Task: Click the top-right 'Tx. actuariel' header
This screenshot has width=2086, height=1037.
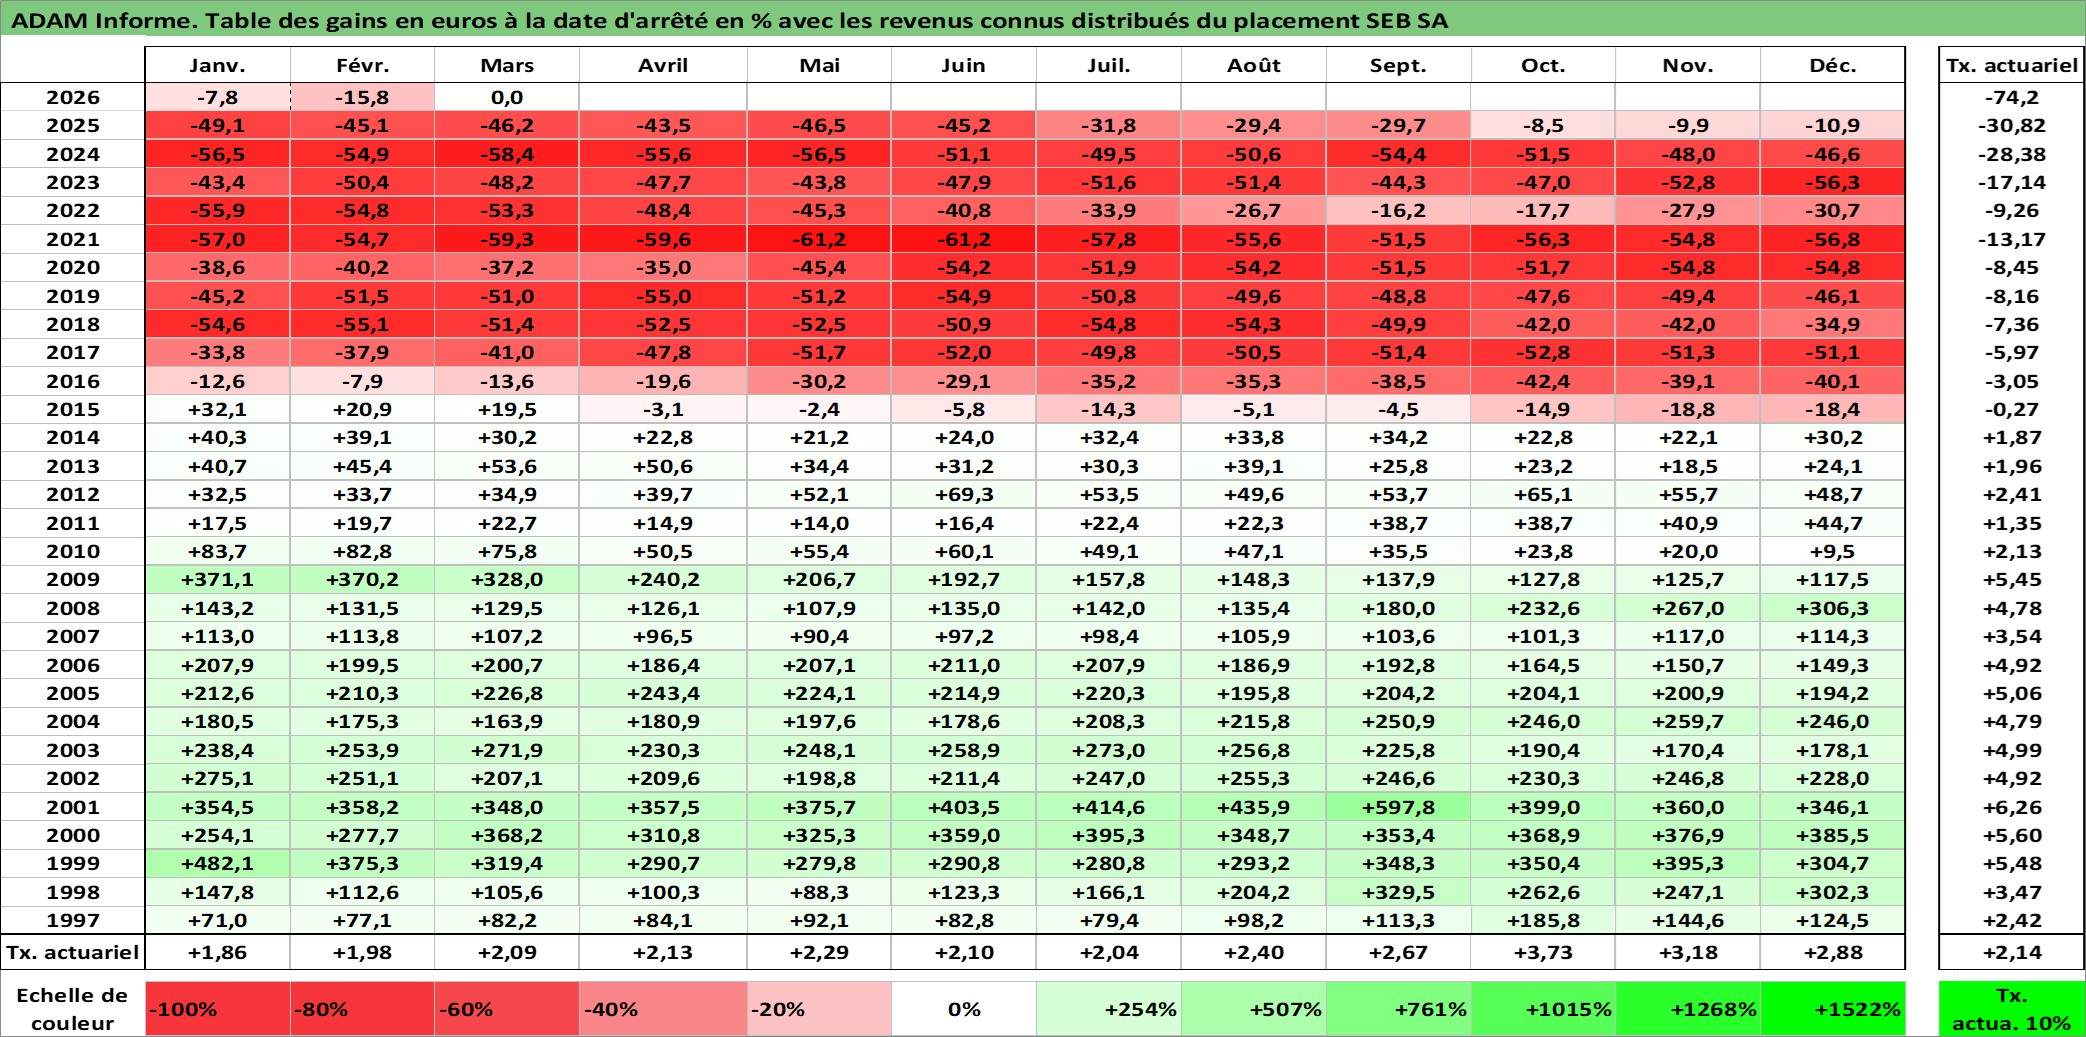Action: tap(2012, 66)
